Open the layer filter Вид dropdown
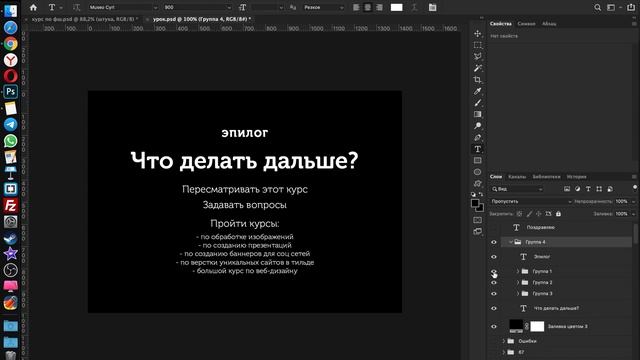640x360 pixels. tap(517, 189)
